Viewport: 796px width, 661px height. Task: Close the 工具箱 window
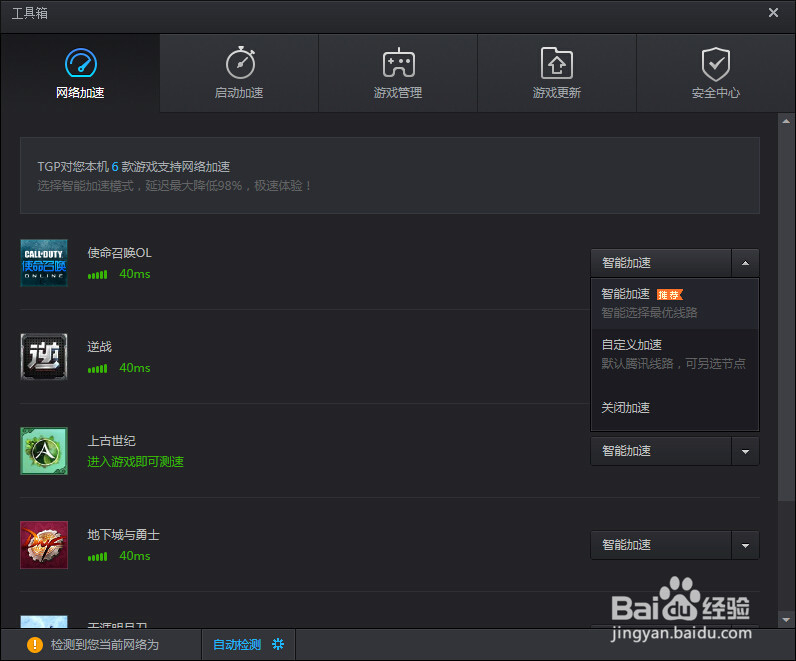point(773,13)
